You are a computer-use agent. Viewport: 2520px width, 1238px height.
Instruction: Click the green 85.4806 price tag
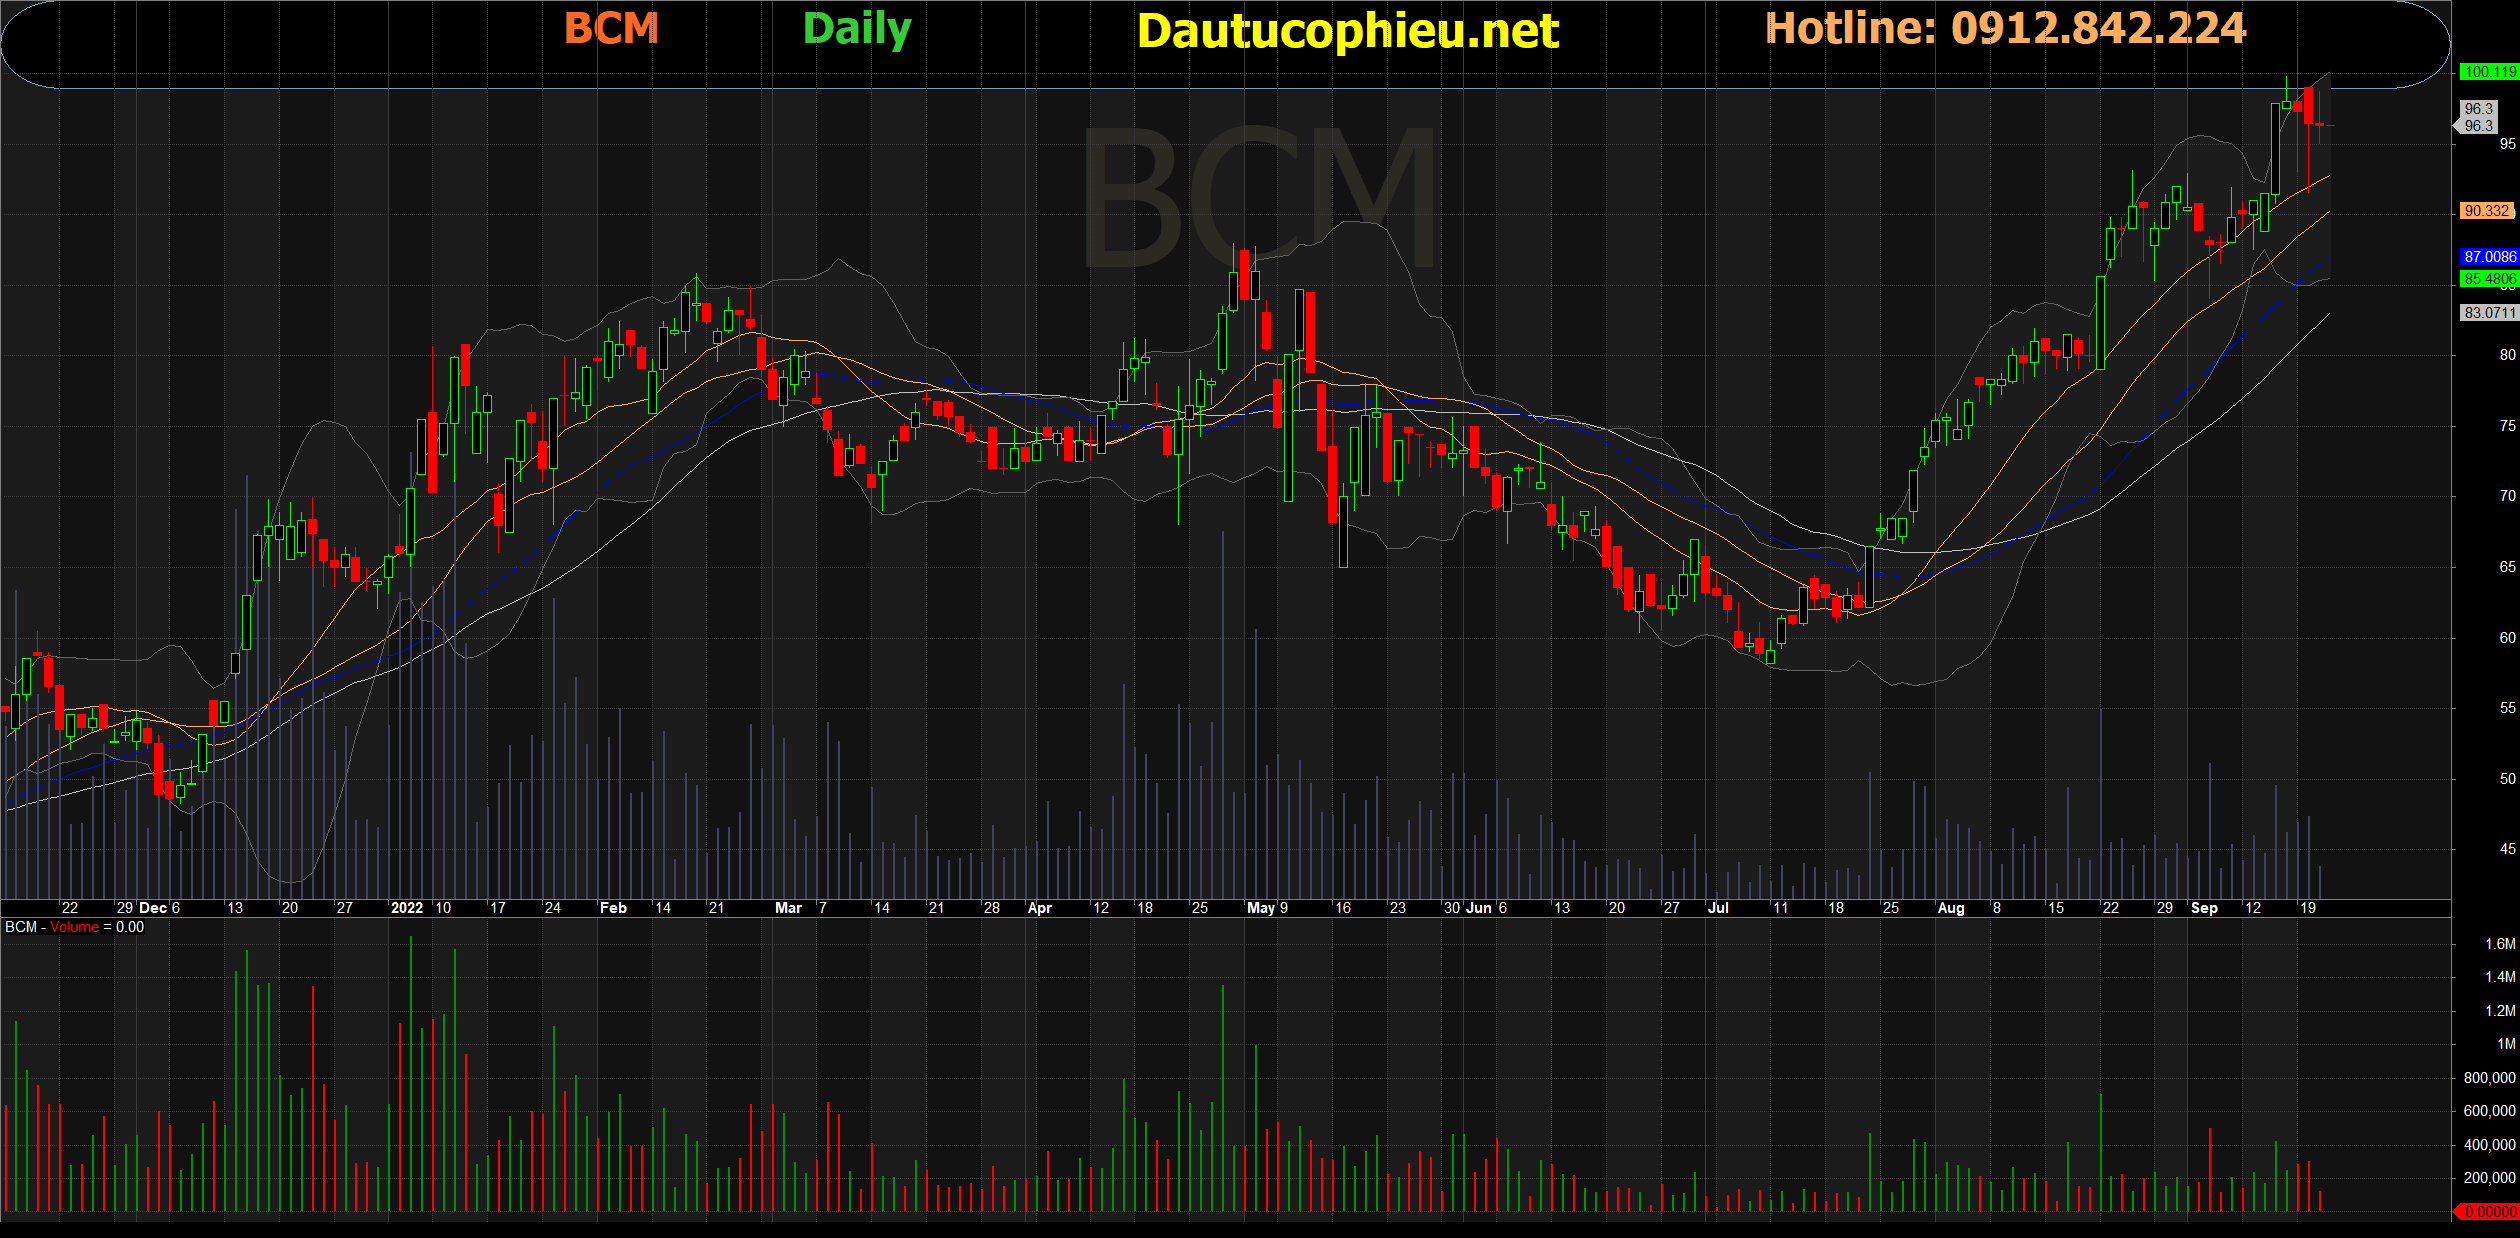click(x=2489, y=279)
